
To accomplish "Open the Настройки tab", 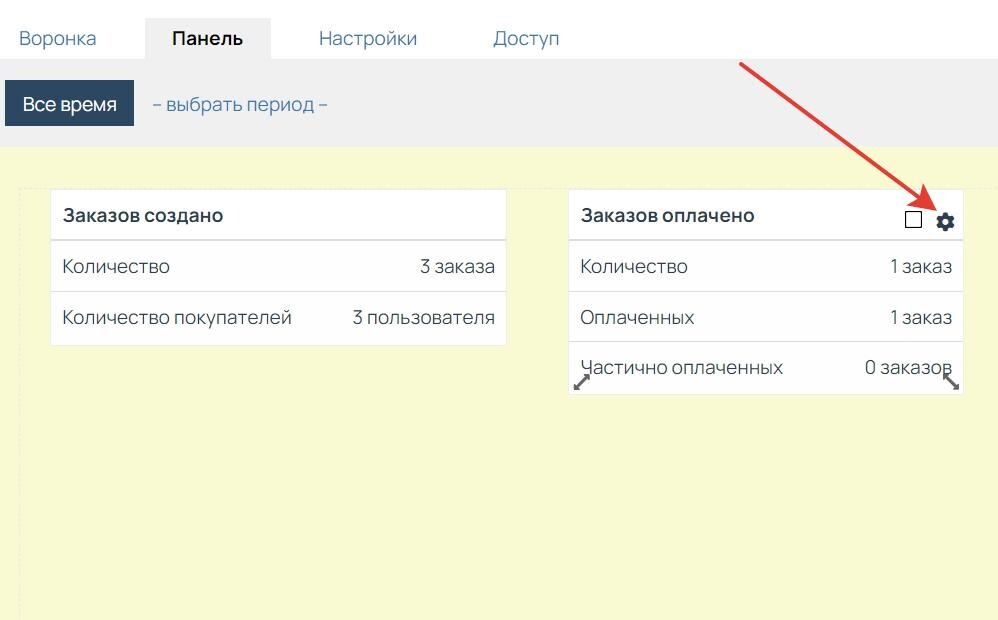I will click(368, 38).
